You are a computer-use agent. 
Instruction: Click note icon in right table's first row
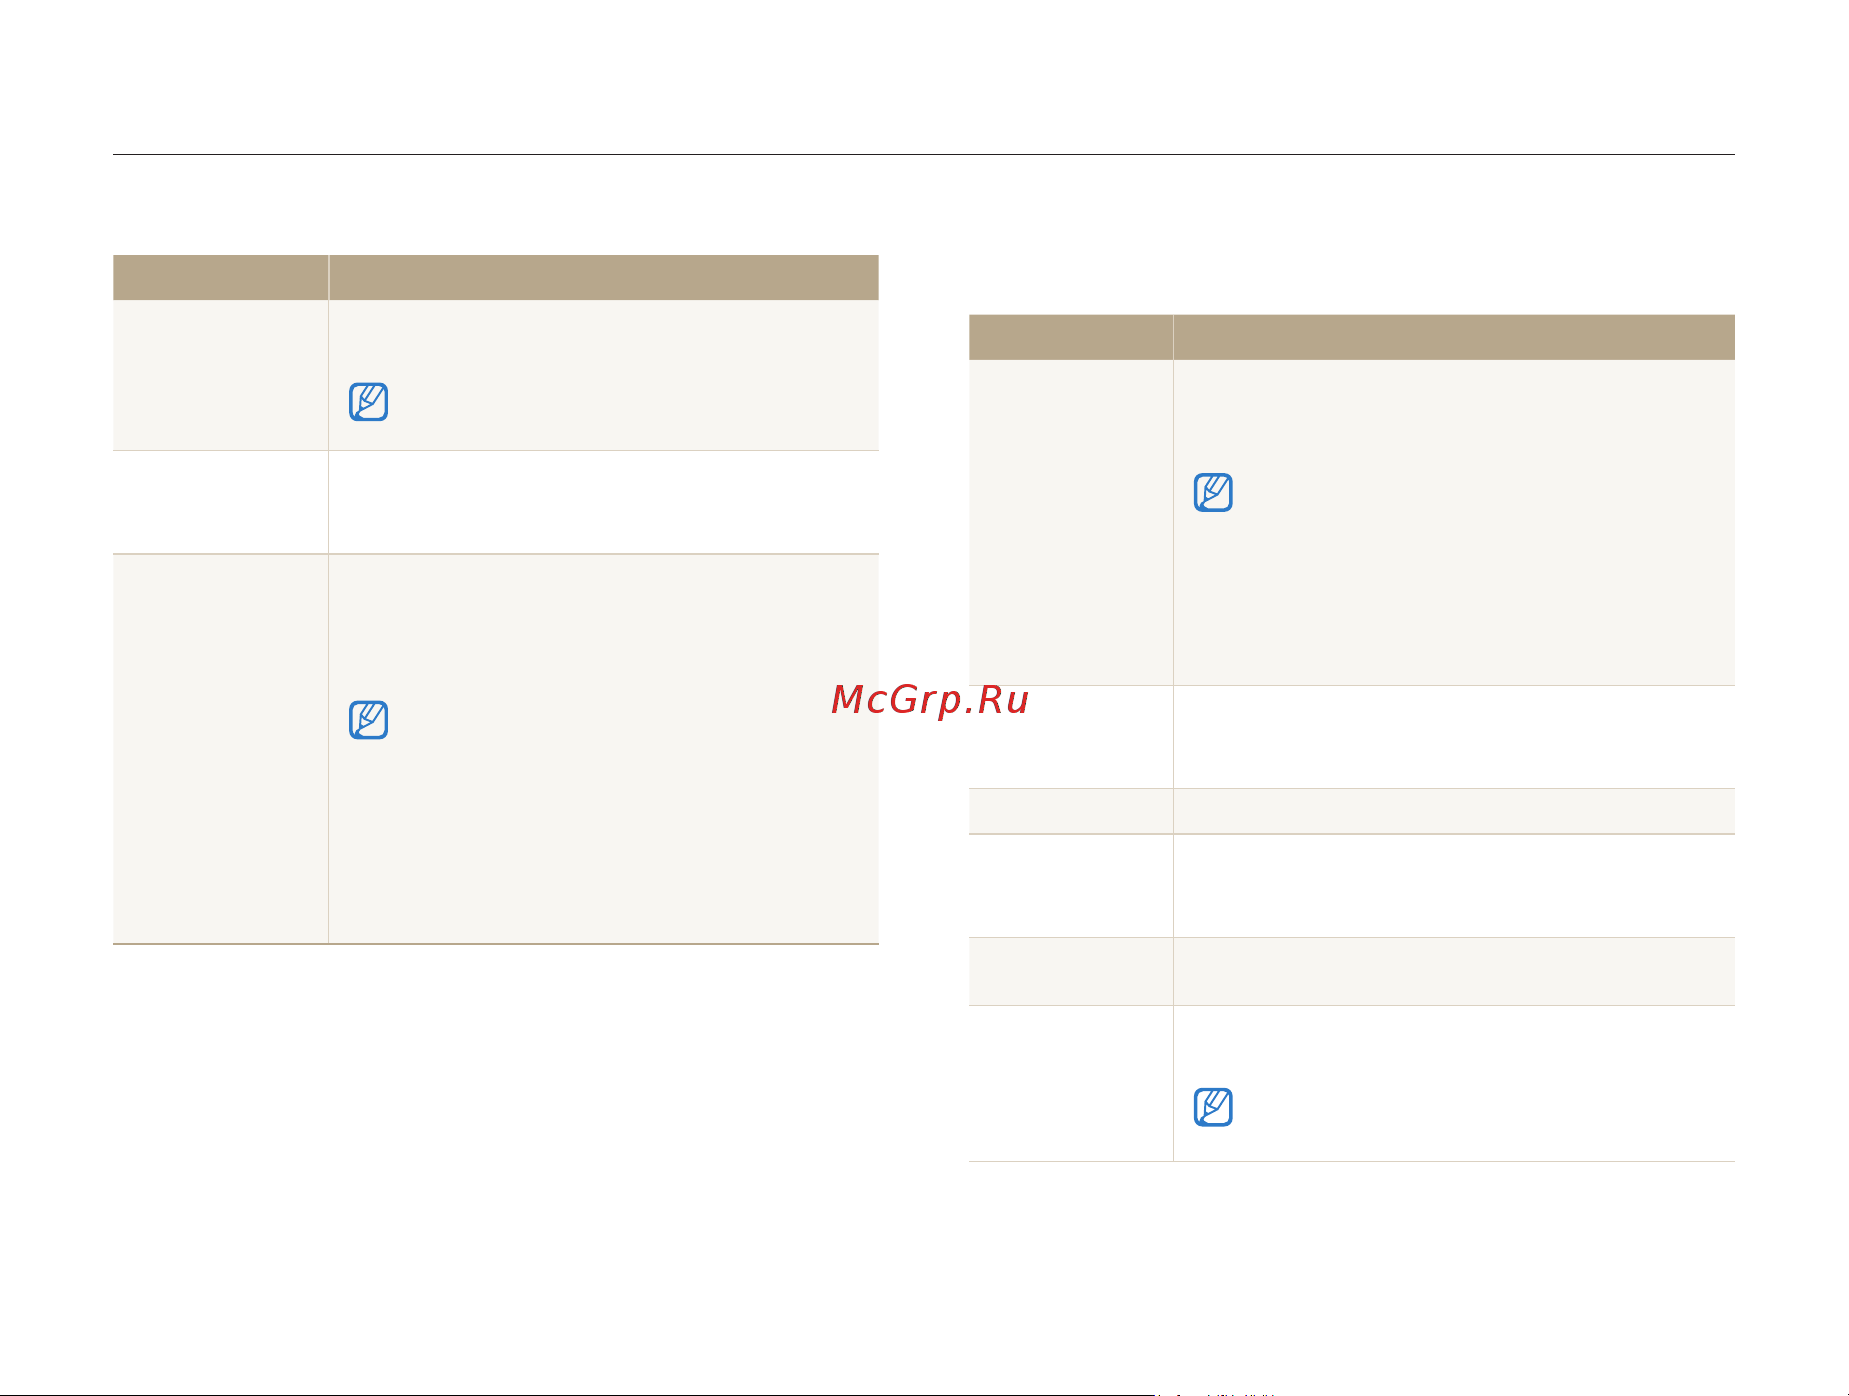point(1213,492)
